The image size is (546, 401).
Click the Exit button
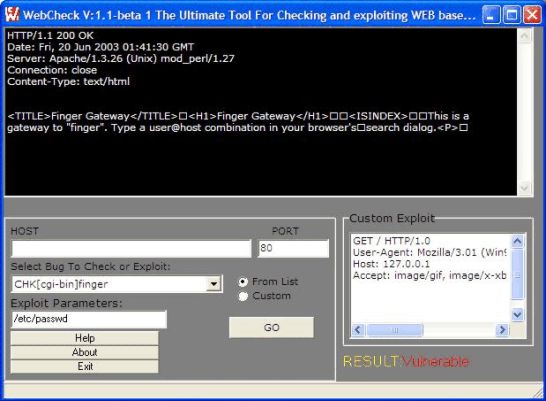[x=85, y=367]
